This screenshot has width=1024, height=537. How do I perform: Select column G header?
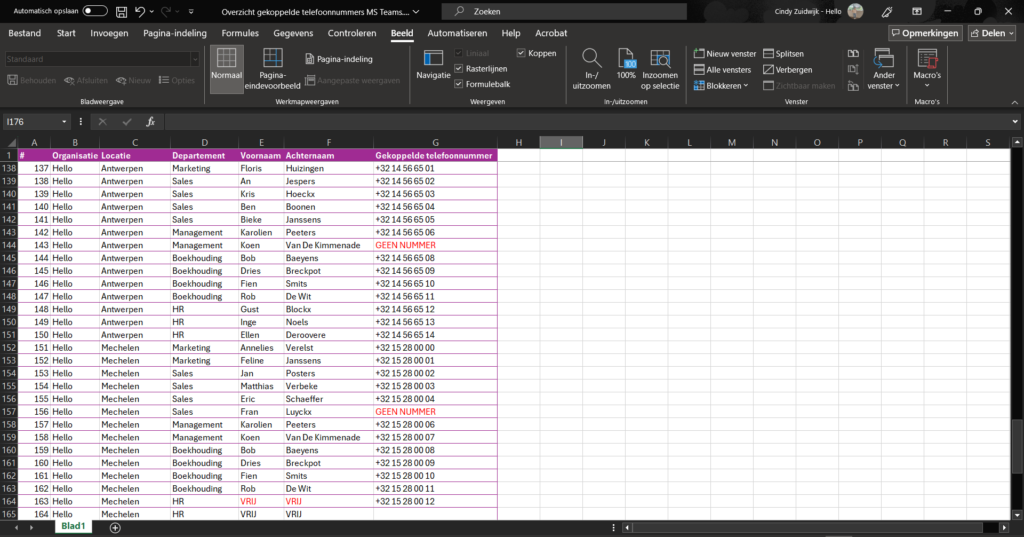pos(435,142)
